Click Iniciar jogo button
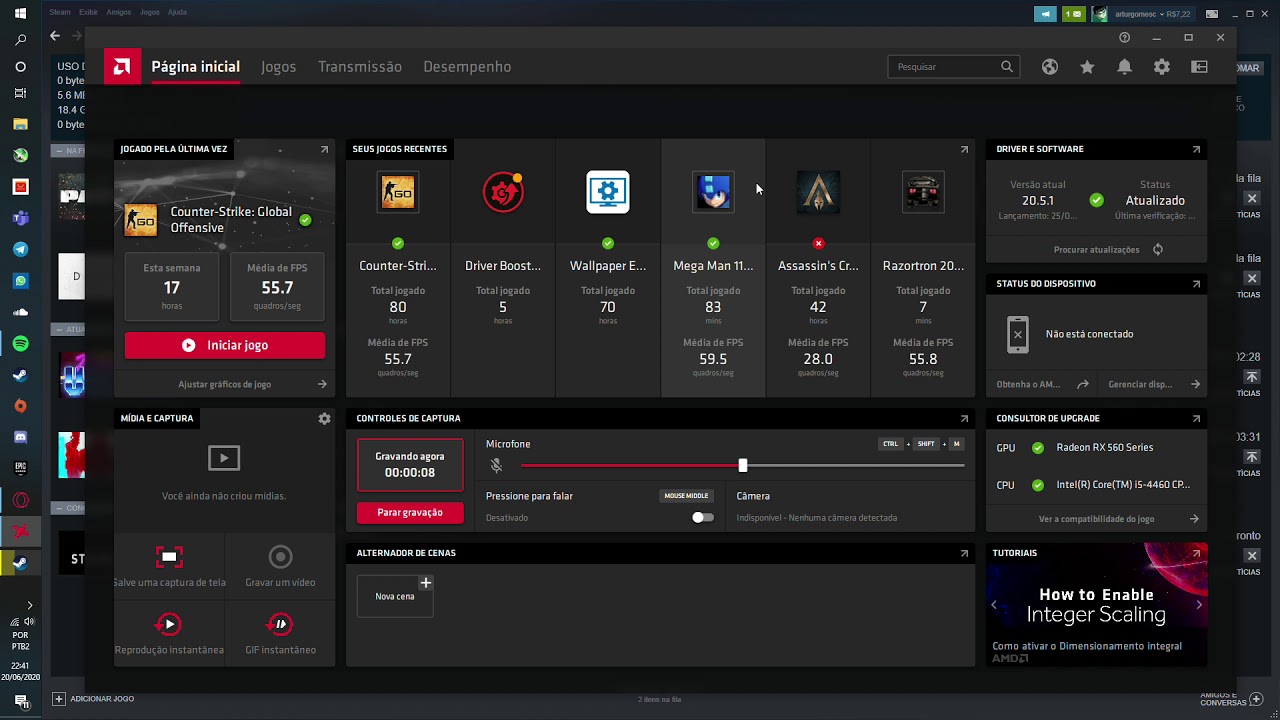 coord(225,345)
